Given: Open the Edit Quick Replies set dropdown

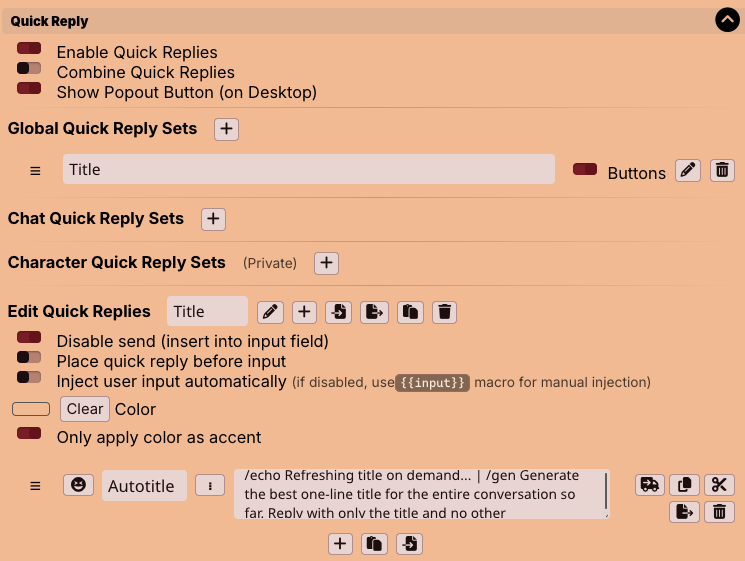Looking at the screenshot, I should (x=207, y=311).
